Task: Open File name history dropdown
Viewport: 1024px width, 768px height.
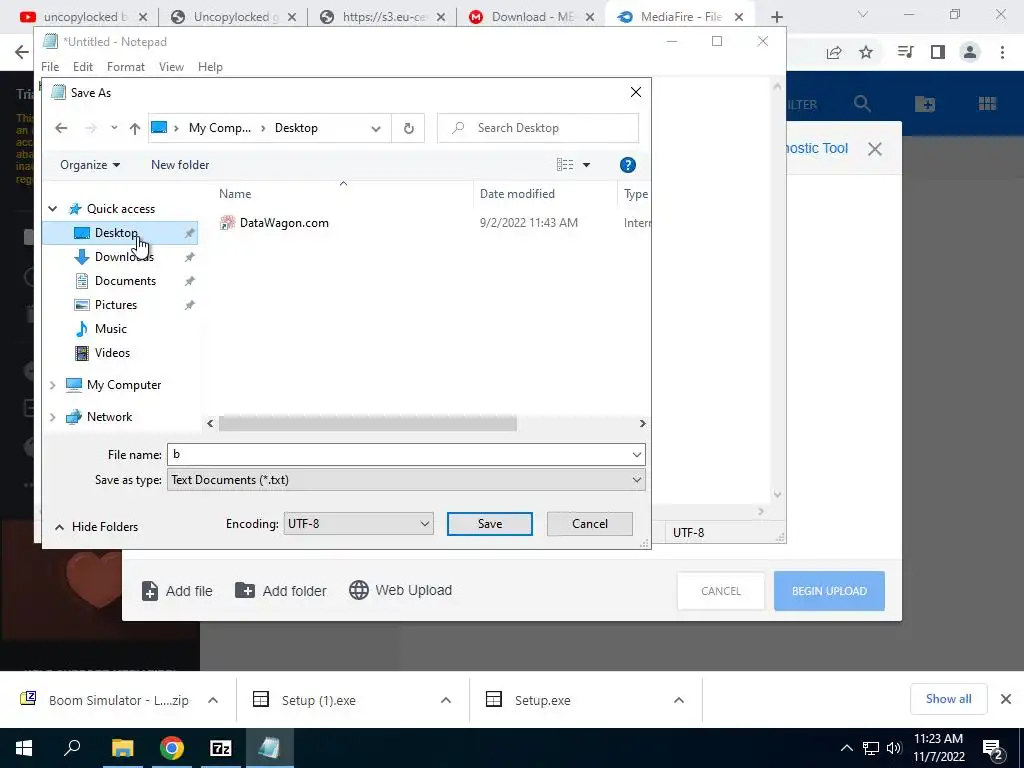Action: (x=637, y=455)
